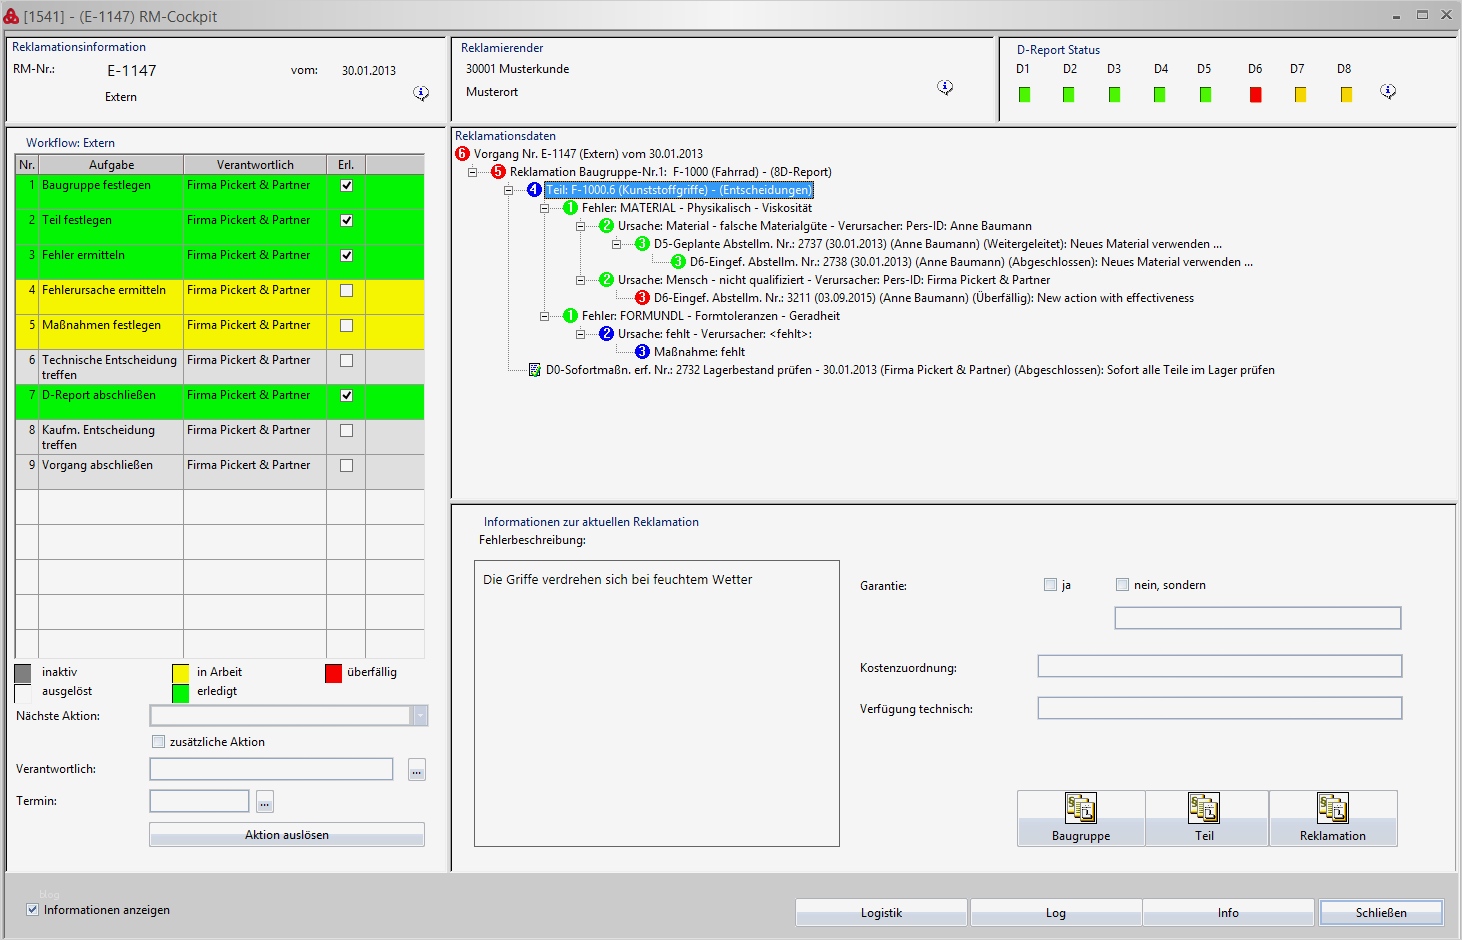Collapse the D5-Geplante Abstellm. node
This screenshot has height=940, width=1462.
click(x=617, y=244)
